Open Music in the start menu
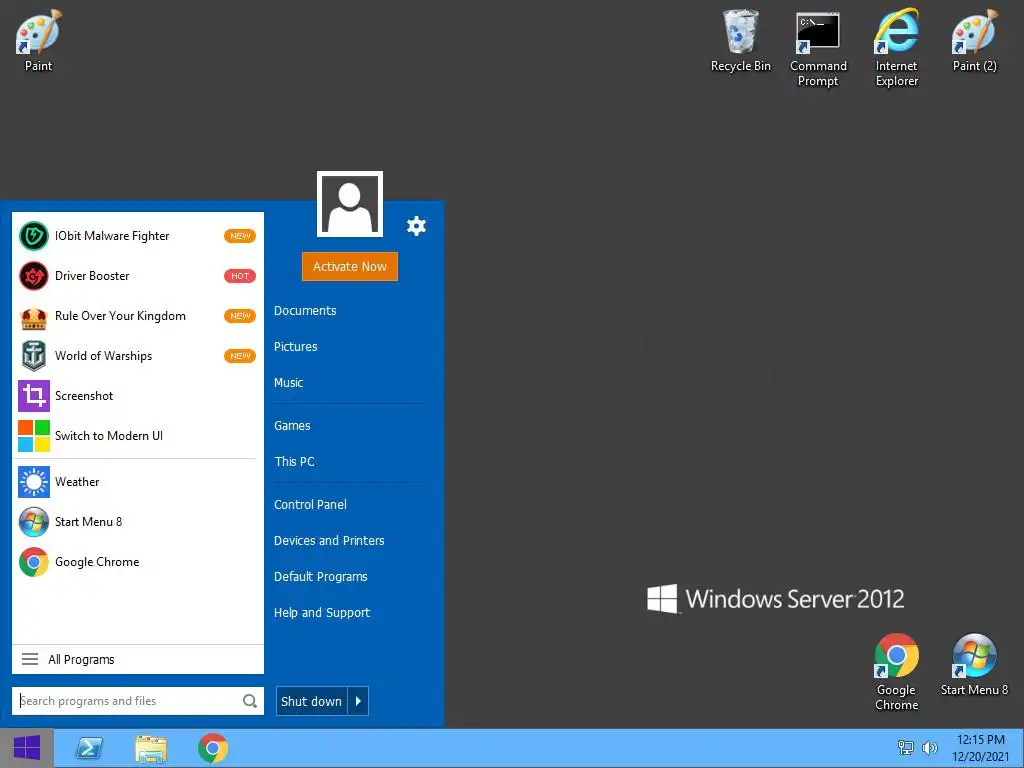 289,383
